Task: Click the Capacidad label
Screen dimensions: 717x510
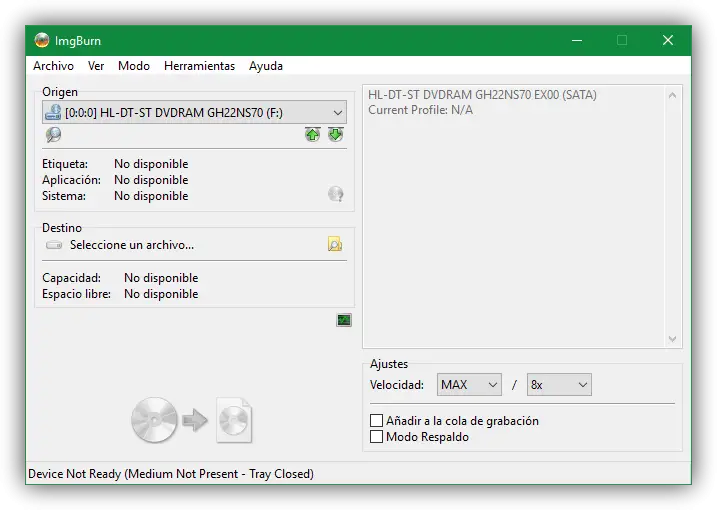Action: [x=71, y=278]
